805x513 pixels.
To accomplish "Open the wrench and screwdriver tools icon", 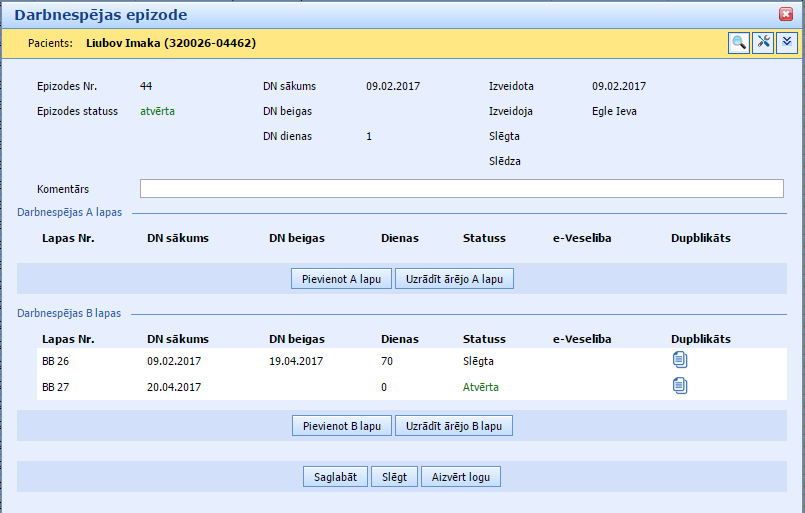I will (763, 43).
